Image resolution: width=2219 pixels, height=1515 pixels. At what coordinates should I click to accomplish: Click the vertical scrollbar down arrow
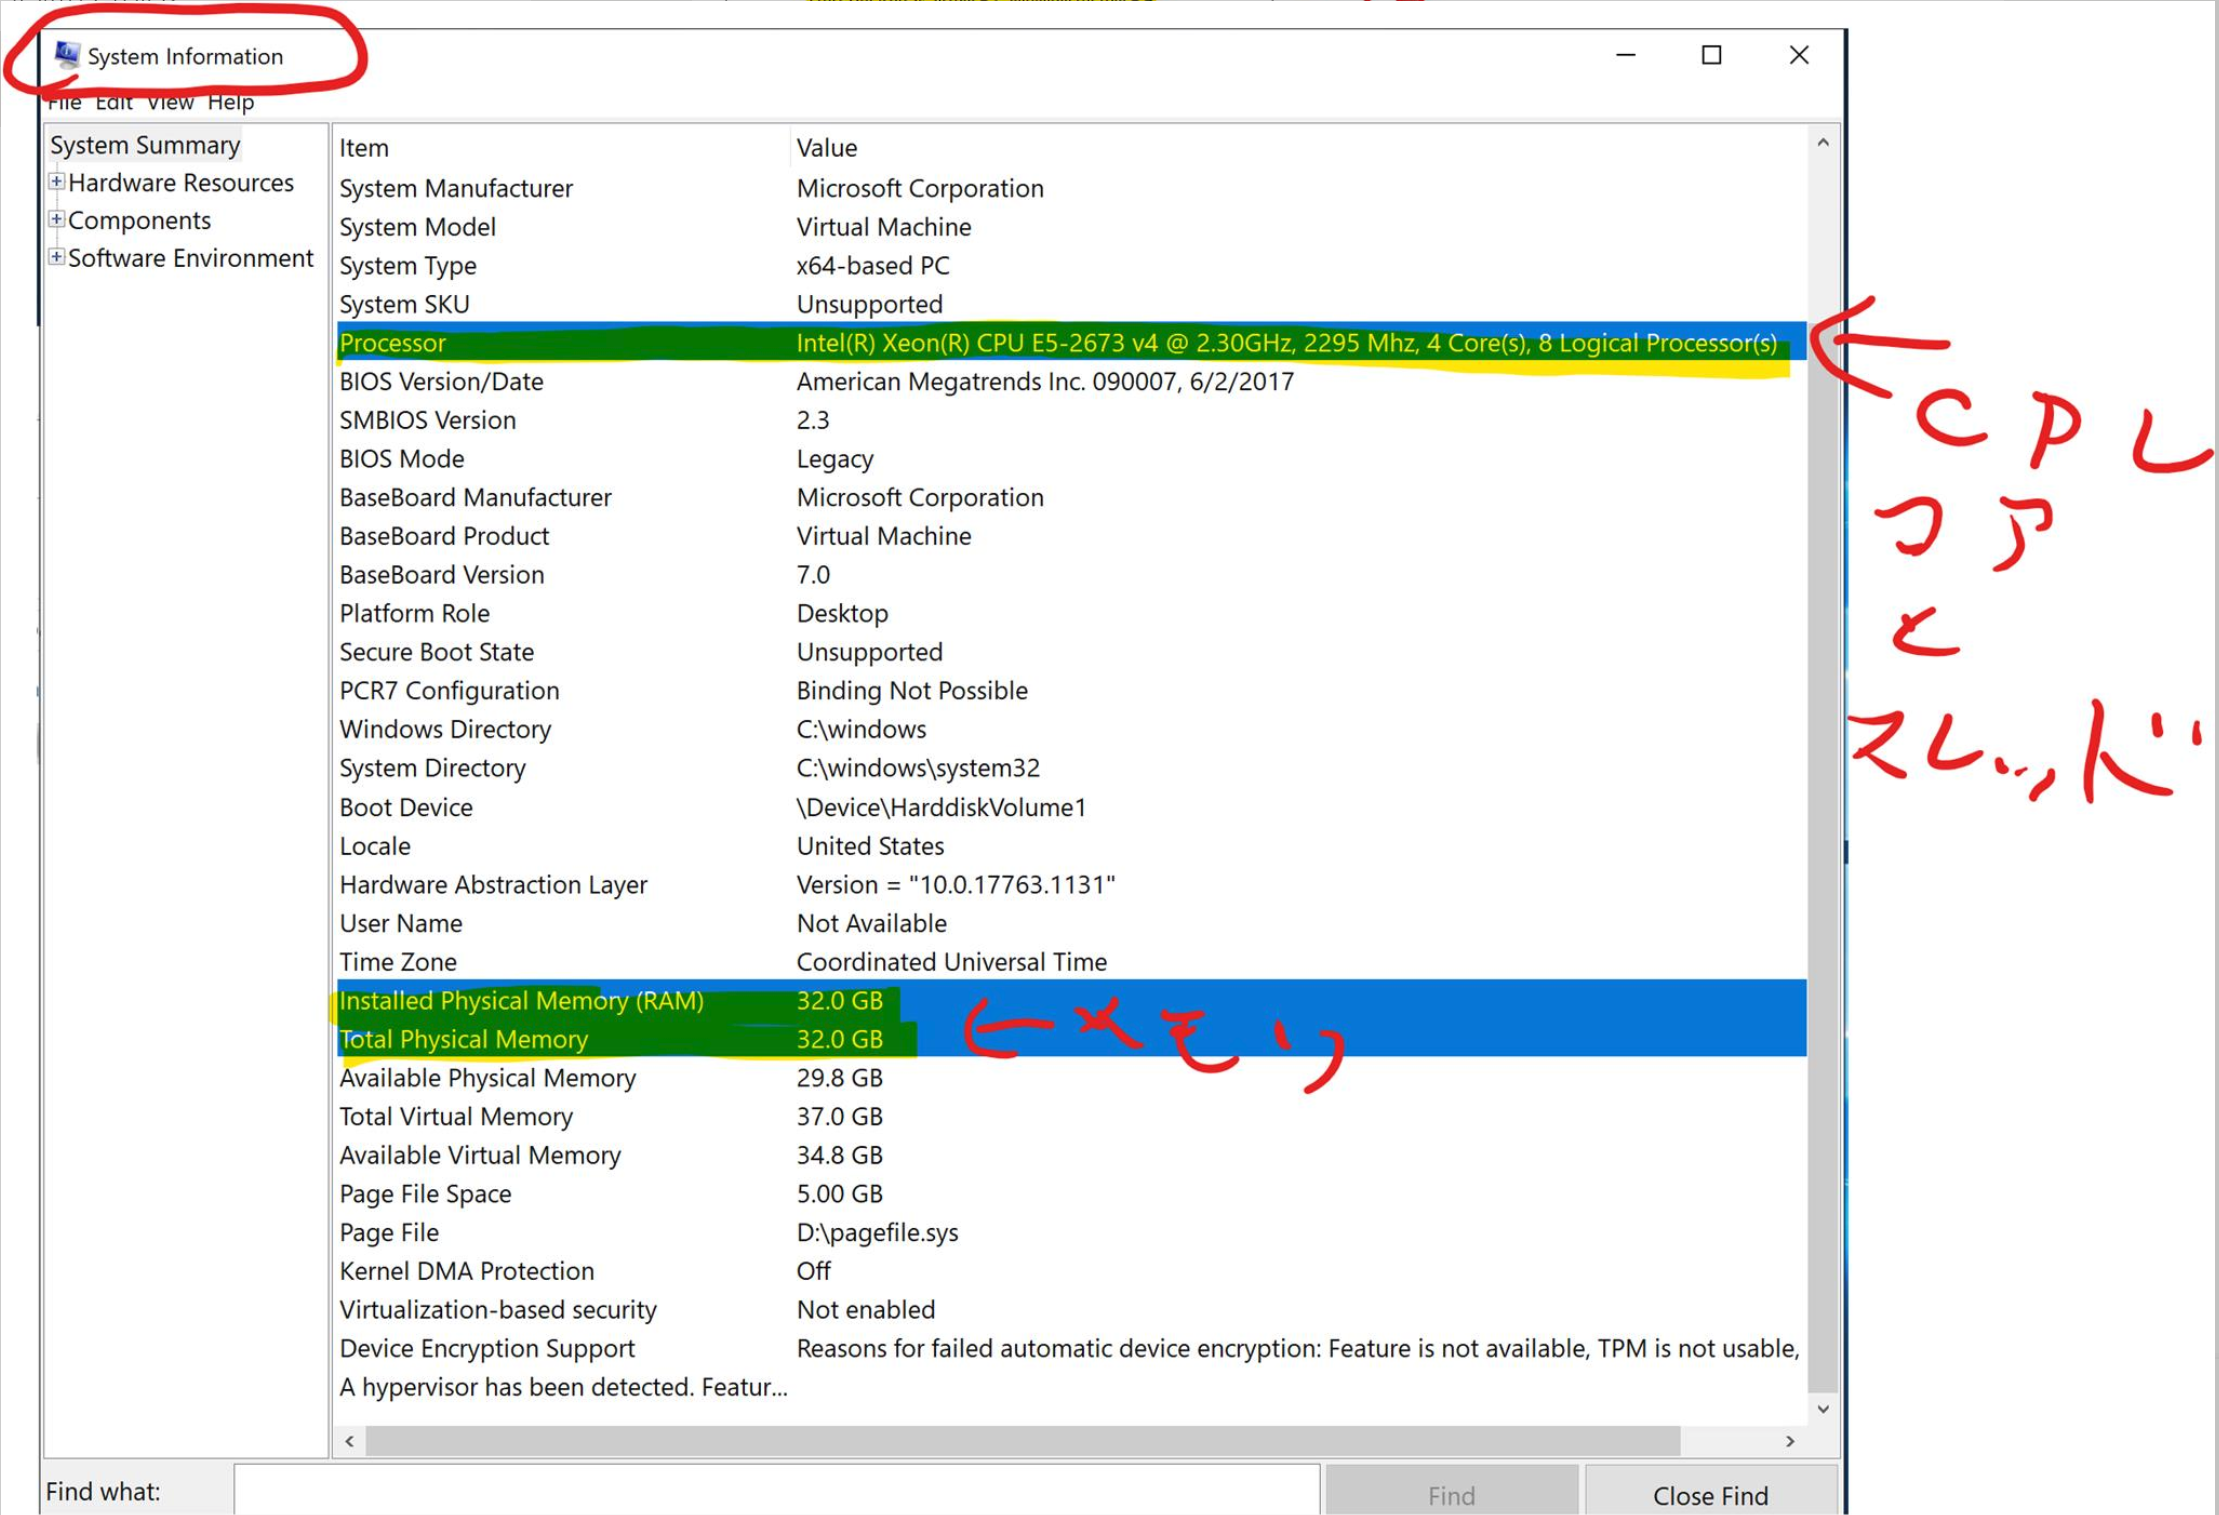[1823, 1408]
